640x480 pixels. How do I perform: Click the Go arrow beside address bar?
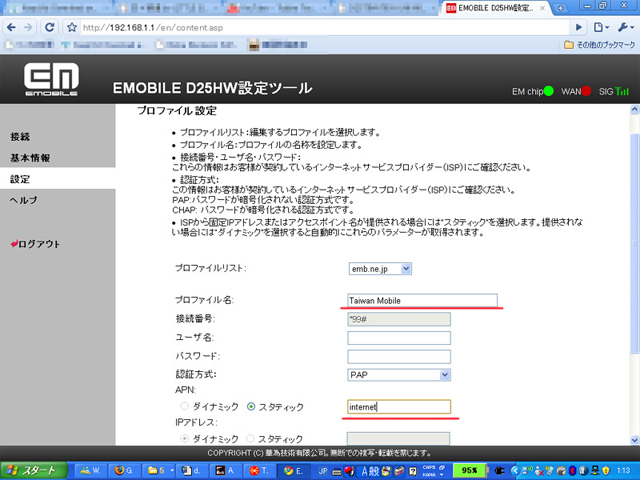pyautogui.click(x=578, y=27)
